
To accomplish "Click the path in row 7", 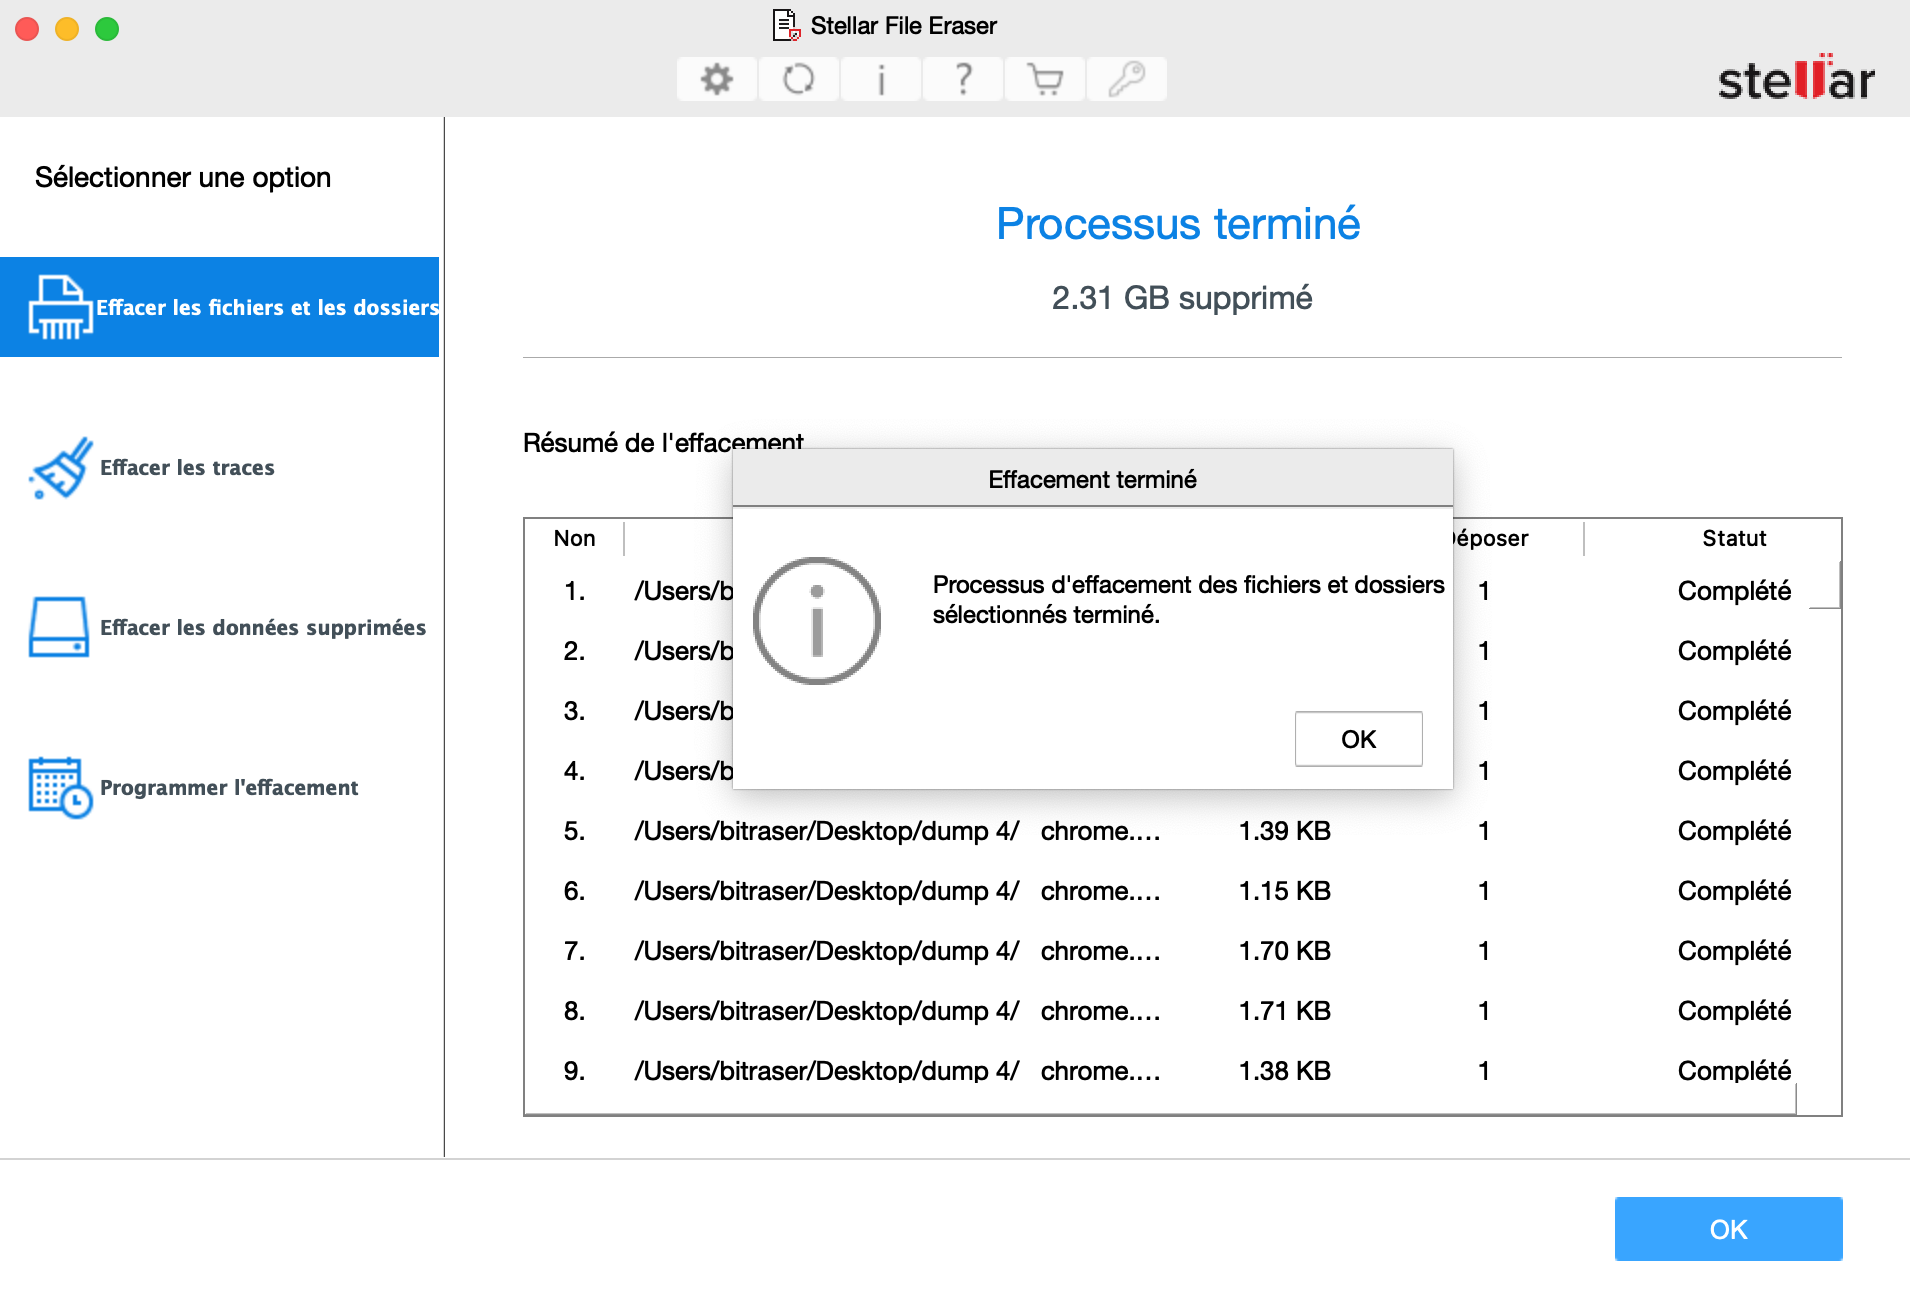I will coord(826,951).
